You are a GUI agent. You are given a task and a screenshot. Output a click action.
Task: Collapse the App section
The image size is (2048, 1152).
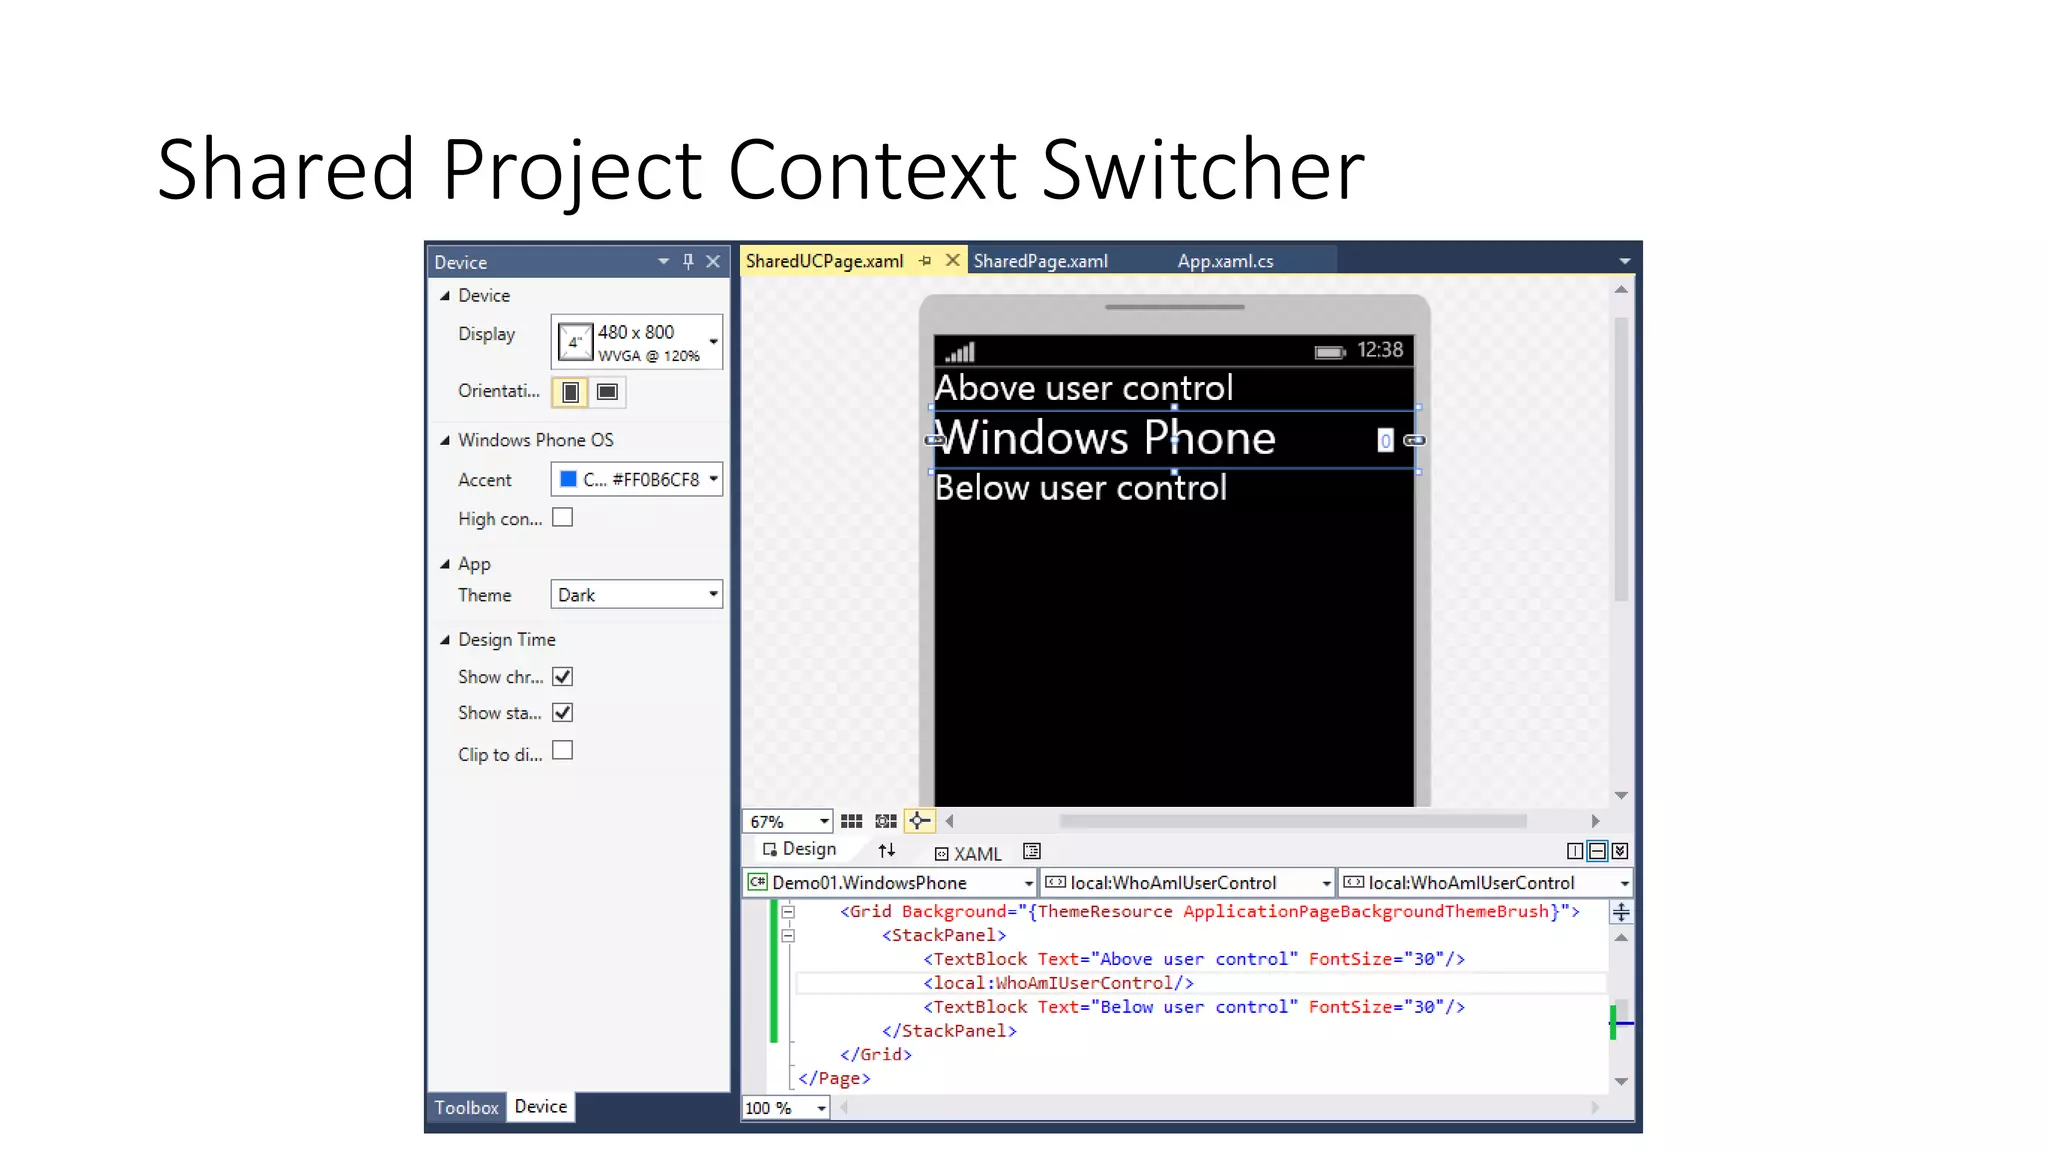tap(445, 564)
